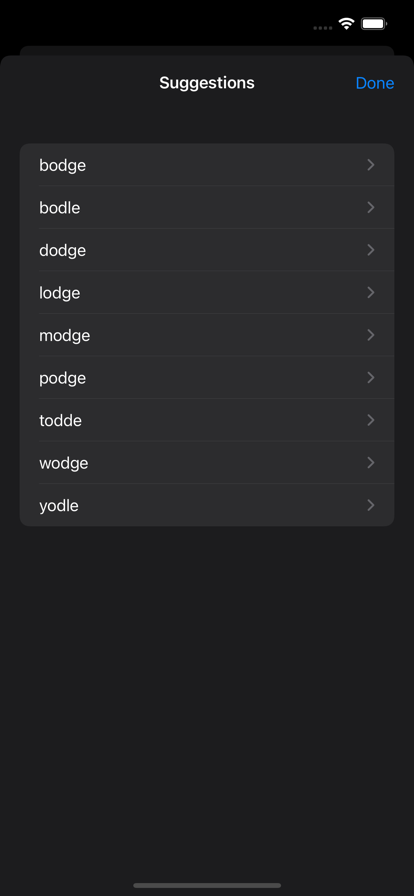Image resolution: width=414 pixels, height=896 pixels.
Task: Click the chevron beside bodle
Action: [371, 207]
